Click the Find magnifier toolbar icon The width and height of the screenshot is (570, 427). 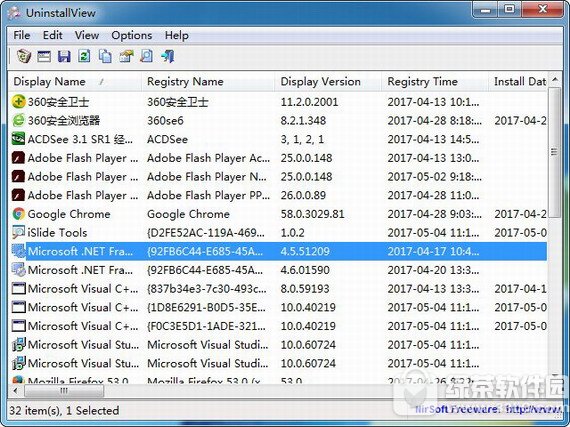click(x=146, y=56)
